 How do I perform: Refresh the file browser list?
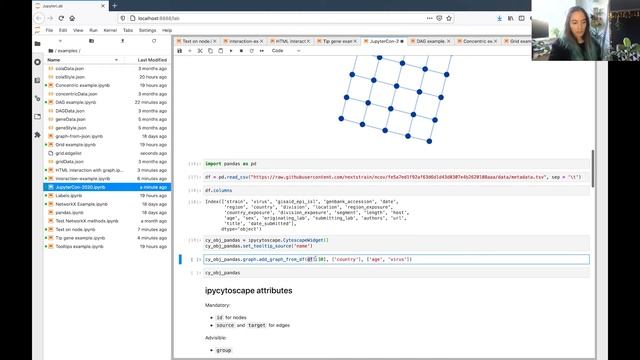click(x=154, y=41)
